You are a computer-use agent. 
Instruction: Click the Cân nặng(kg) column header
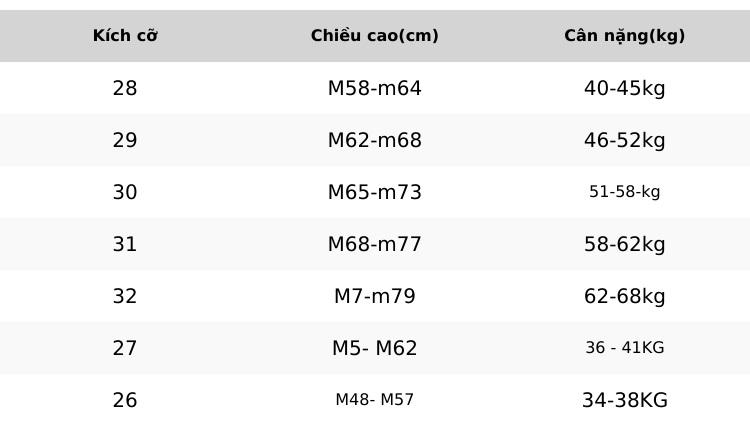624,35
